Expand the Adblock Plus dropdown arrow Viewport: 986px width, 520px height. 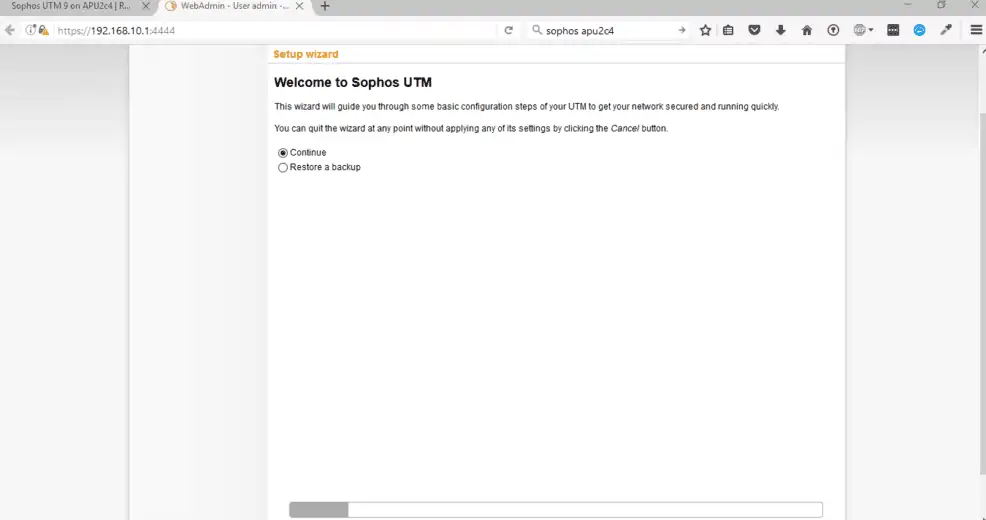[x=871, y=30]
